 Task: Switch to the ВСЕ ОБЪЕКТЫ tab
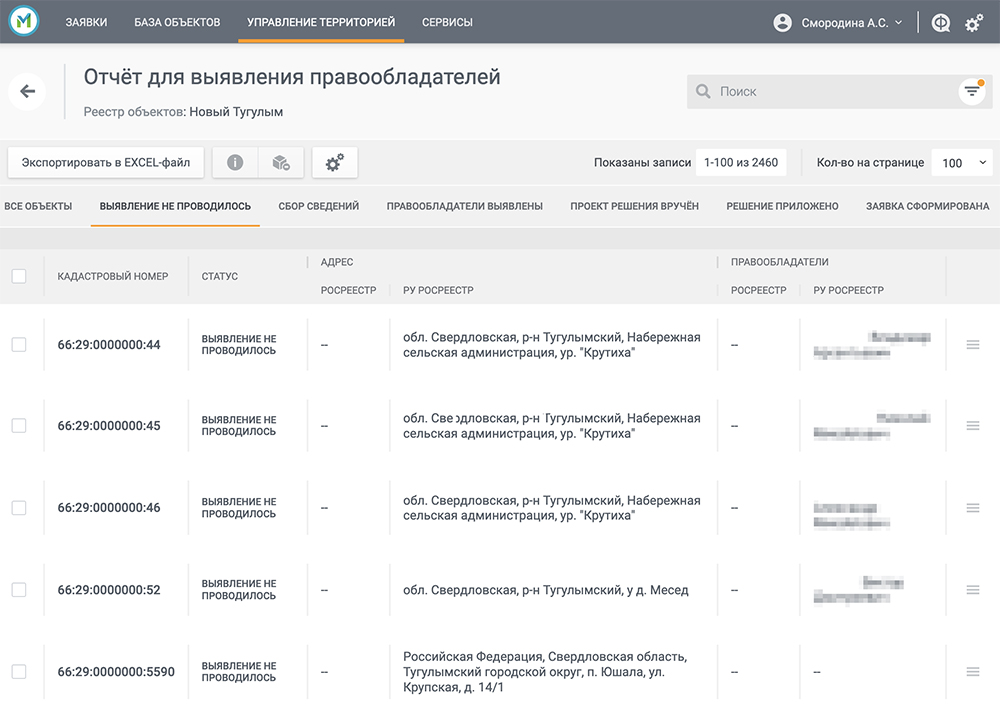coord(38,206)
